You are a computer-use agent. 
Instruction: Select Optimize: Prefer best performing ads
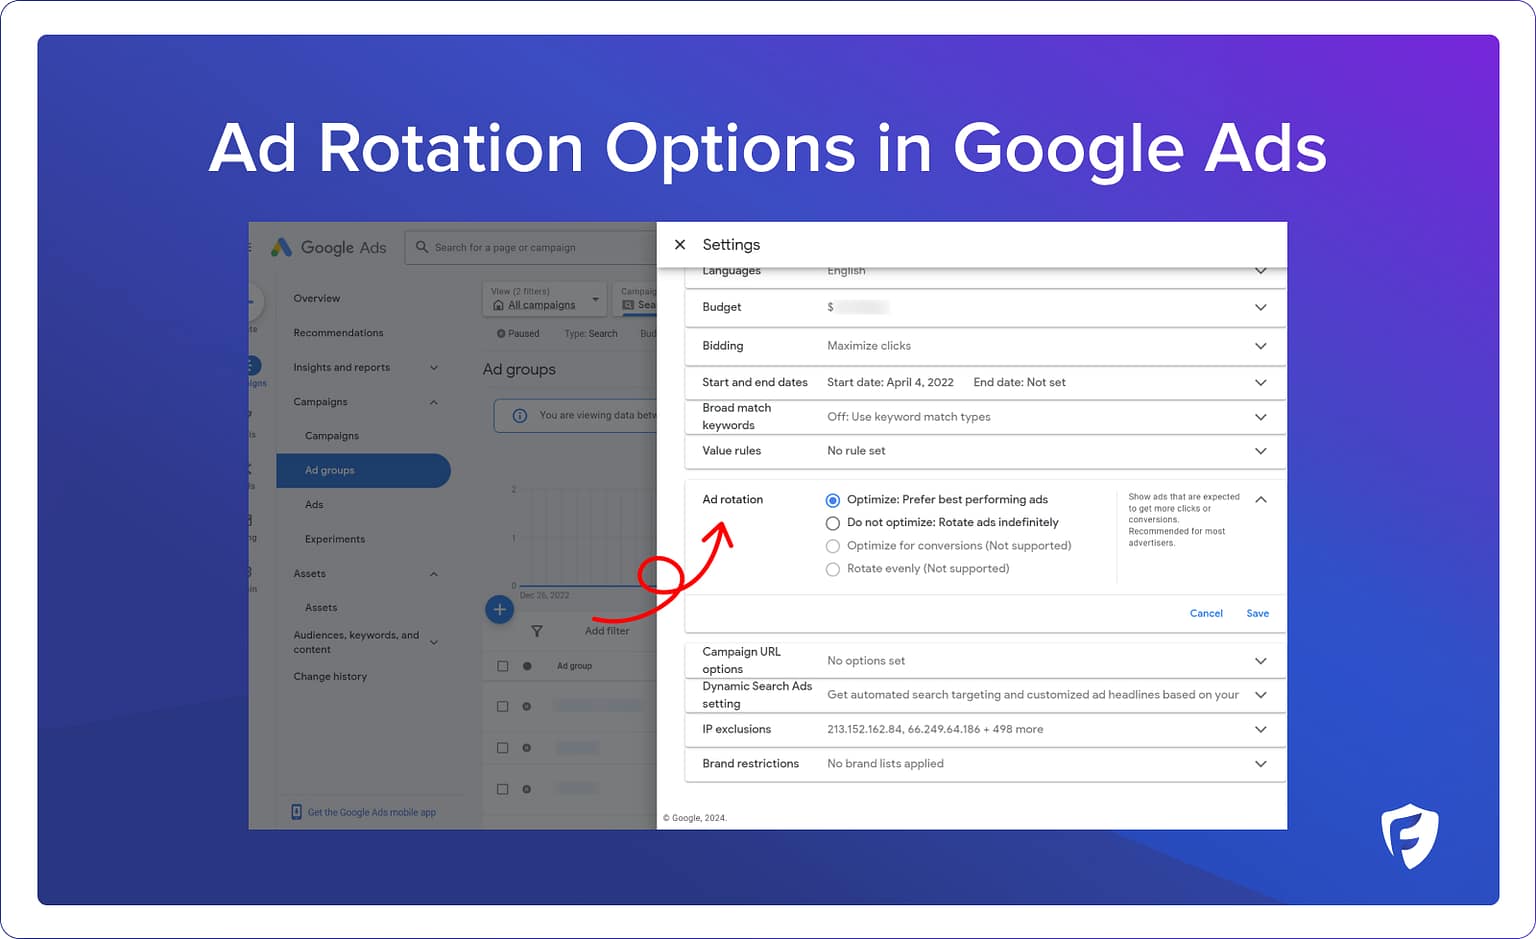point(833,500)
